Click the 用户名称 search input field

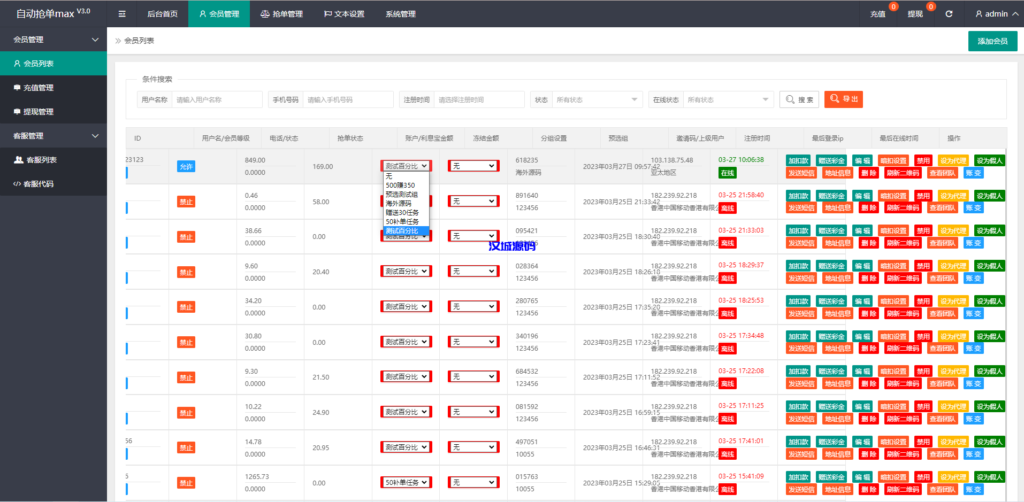pos(215,100)
